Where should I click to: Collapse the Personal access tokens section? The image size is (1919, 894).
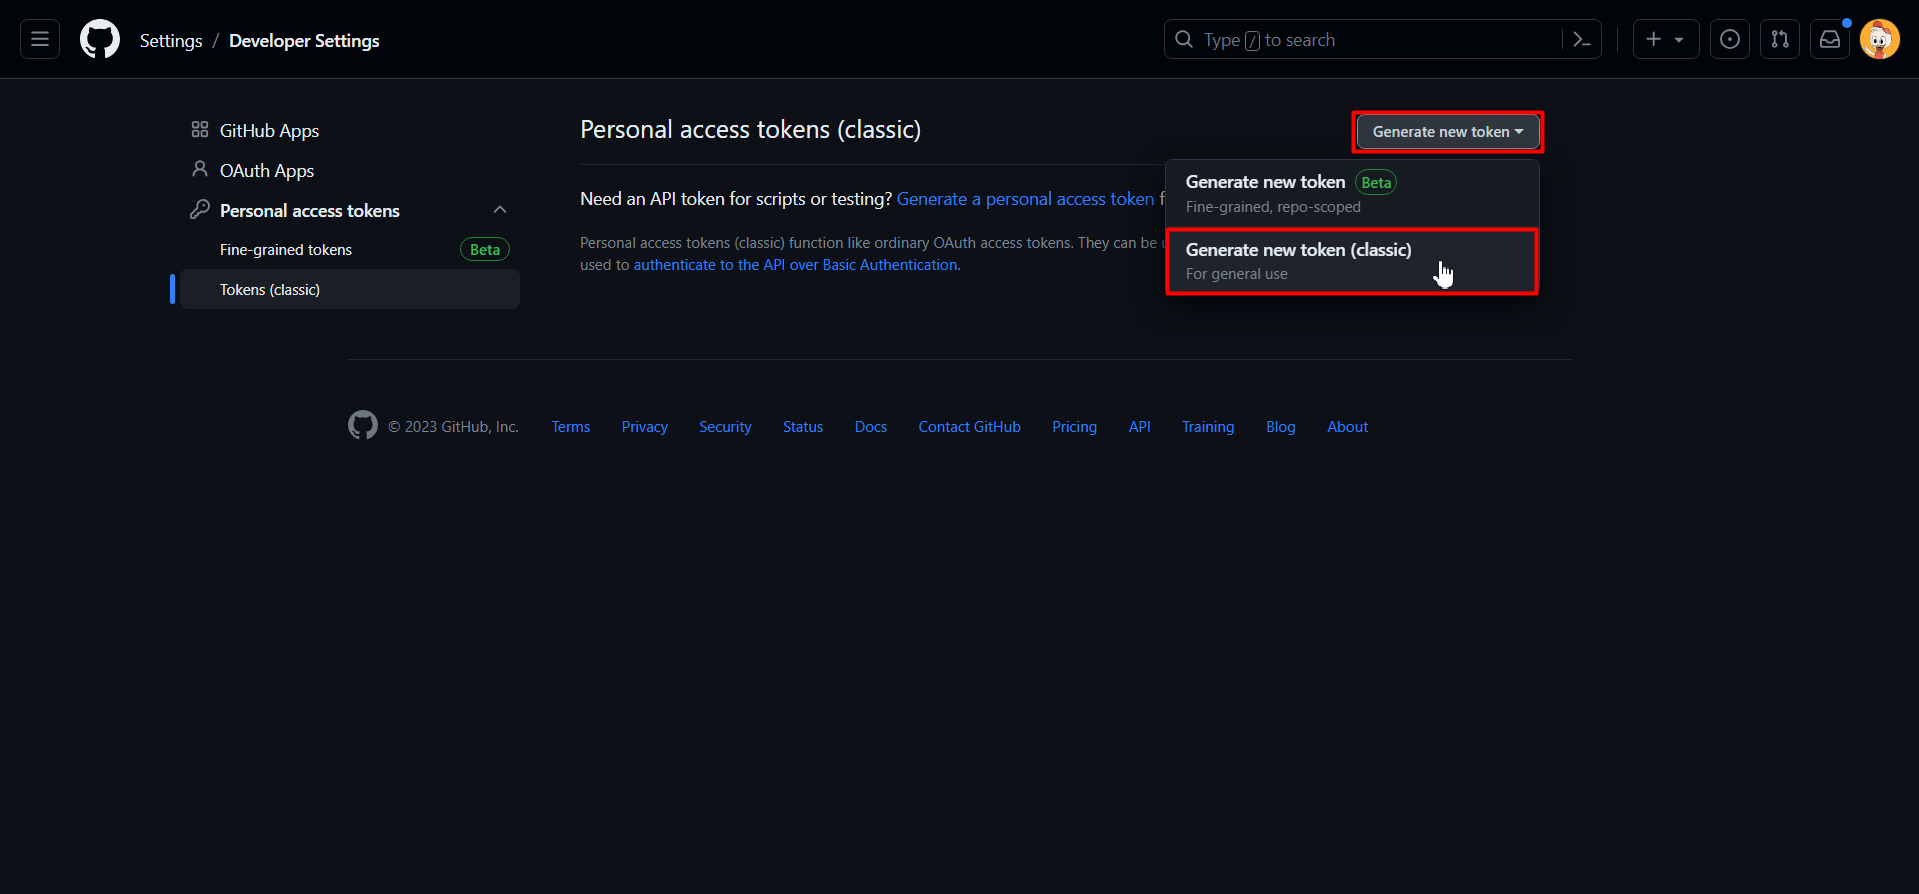pyautogui.click(x=500, y=210)
